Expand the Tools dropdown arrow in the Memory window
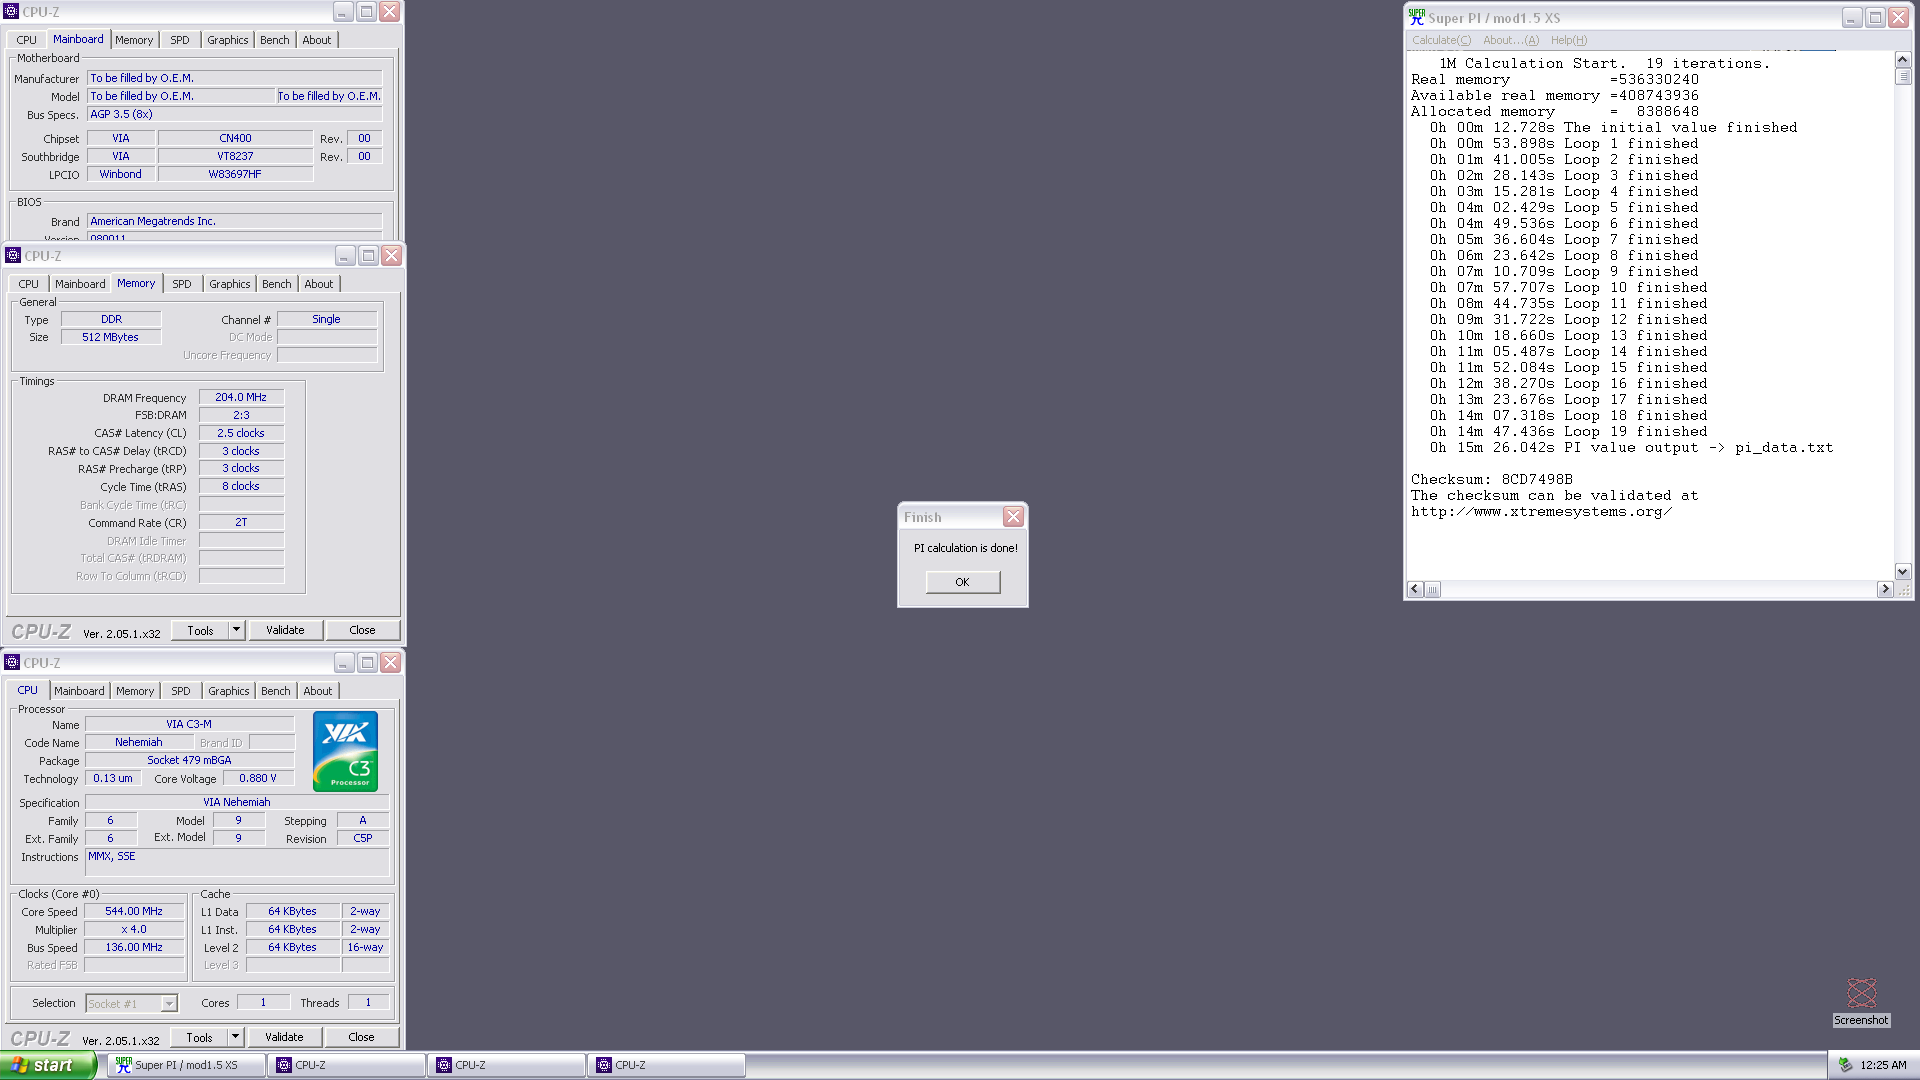1920x1080 pixels. 236,630
